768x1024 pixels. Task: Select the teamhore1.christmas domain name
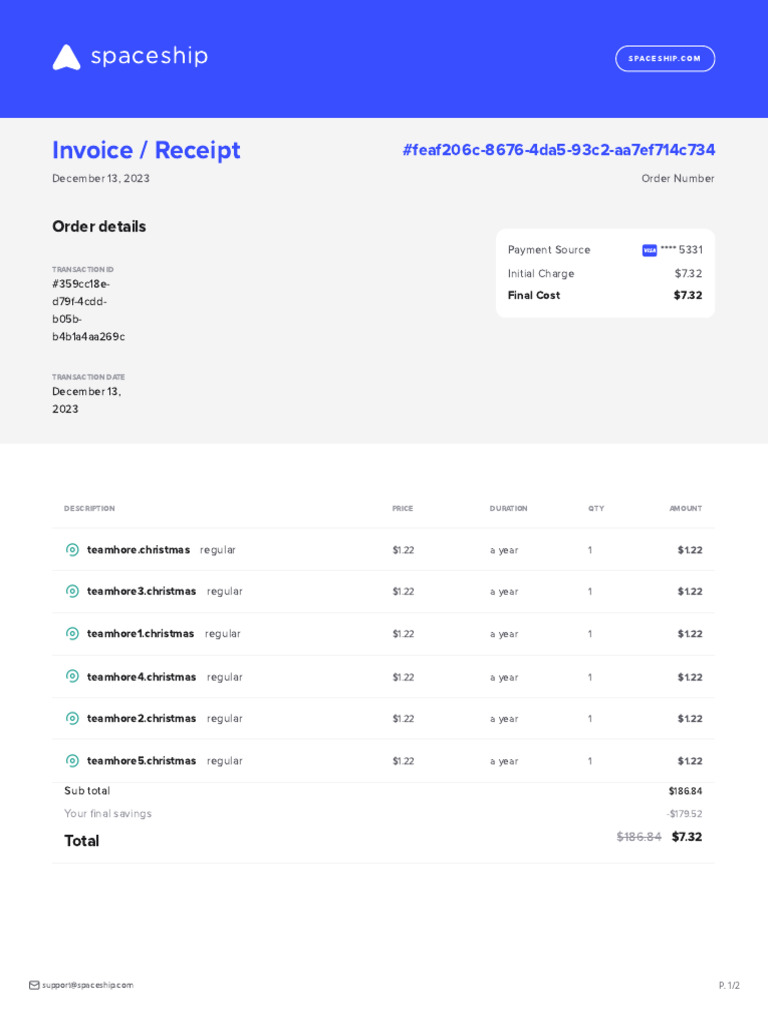(x=140, y=633)
